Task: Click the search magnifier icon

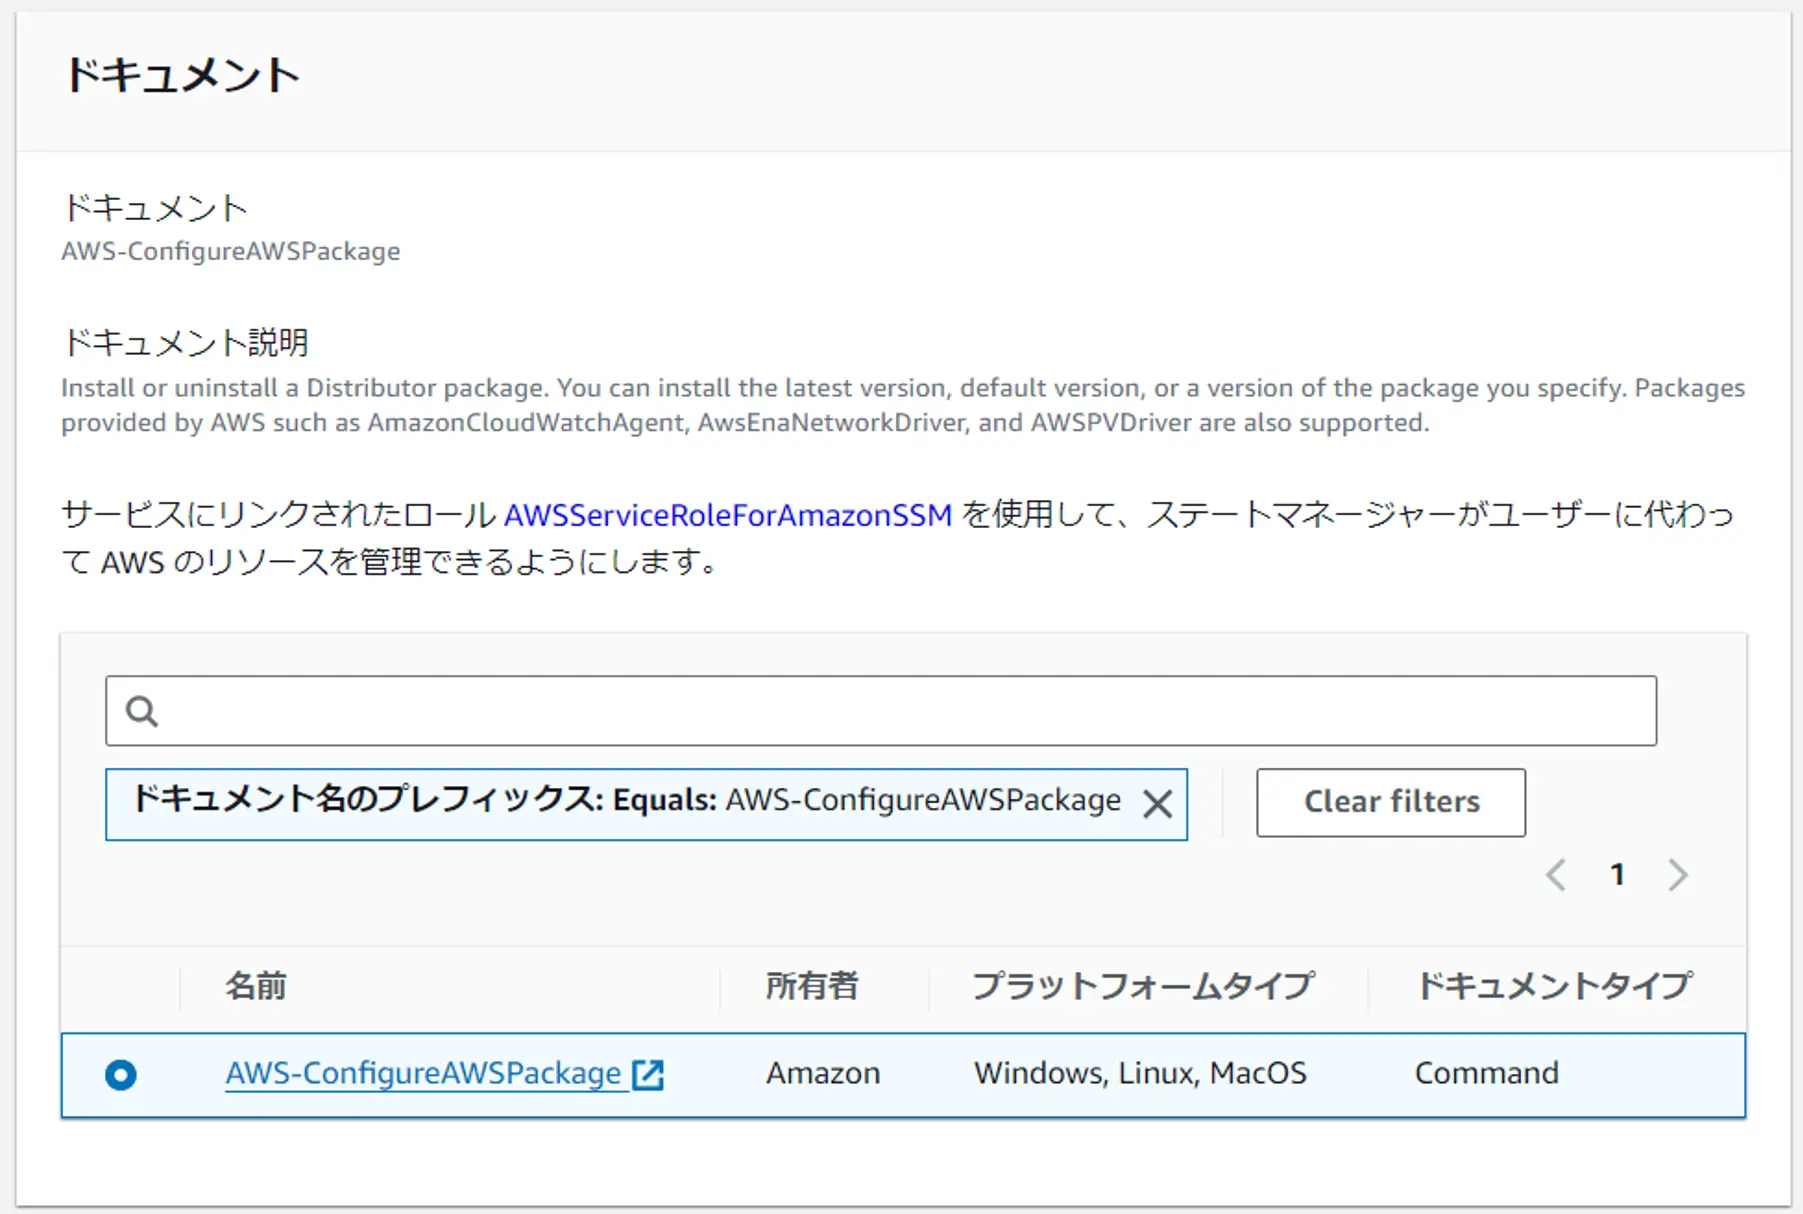Action: (x=141, y=711)
